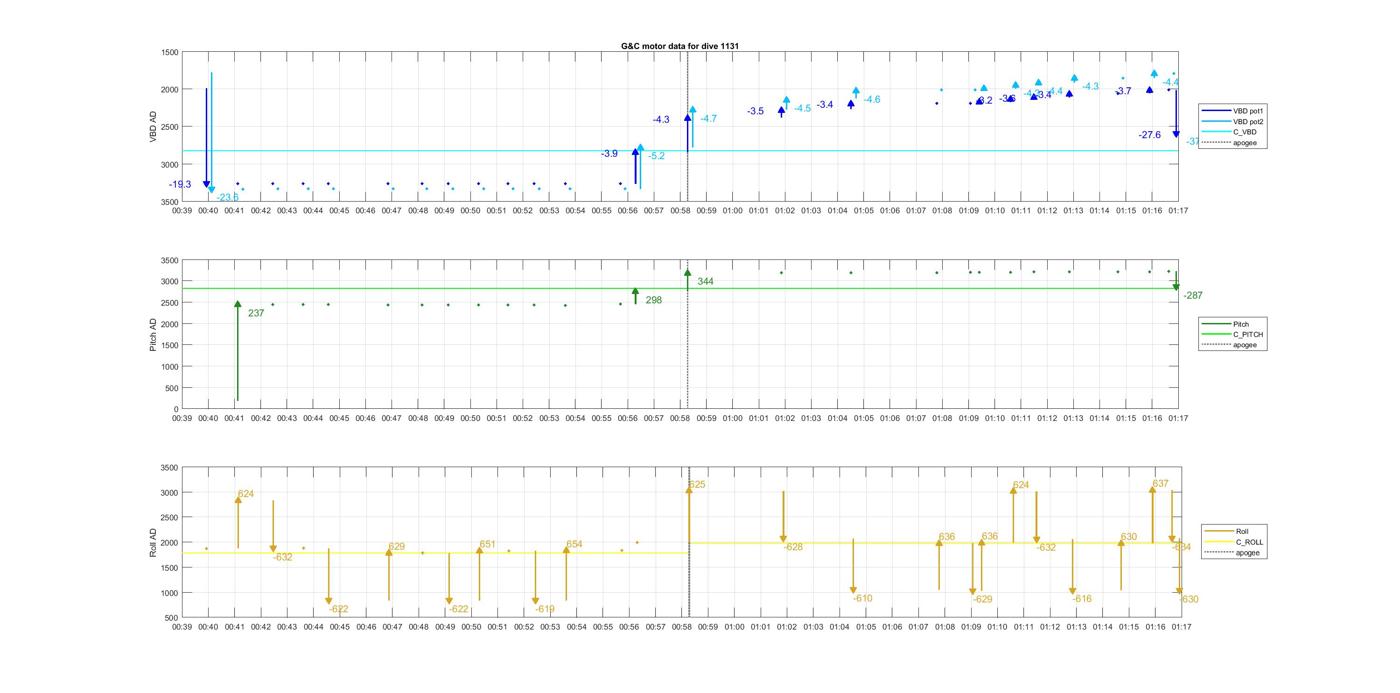Click the '-616' roll value label
The width and height of the screenshot is (1400, 693).
[x=1081, y=599]
